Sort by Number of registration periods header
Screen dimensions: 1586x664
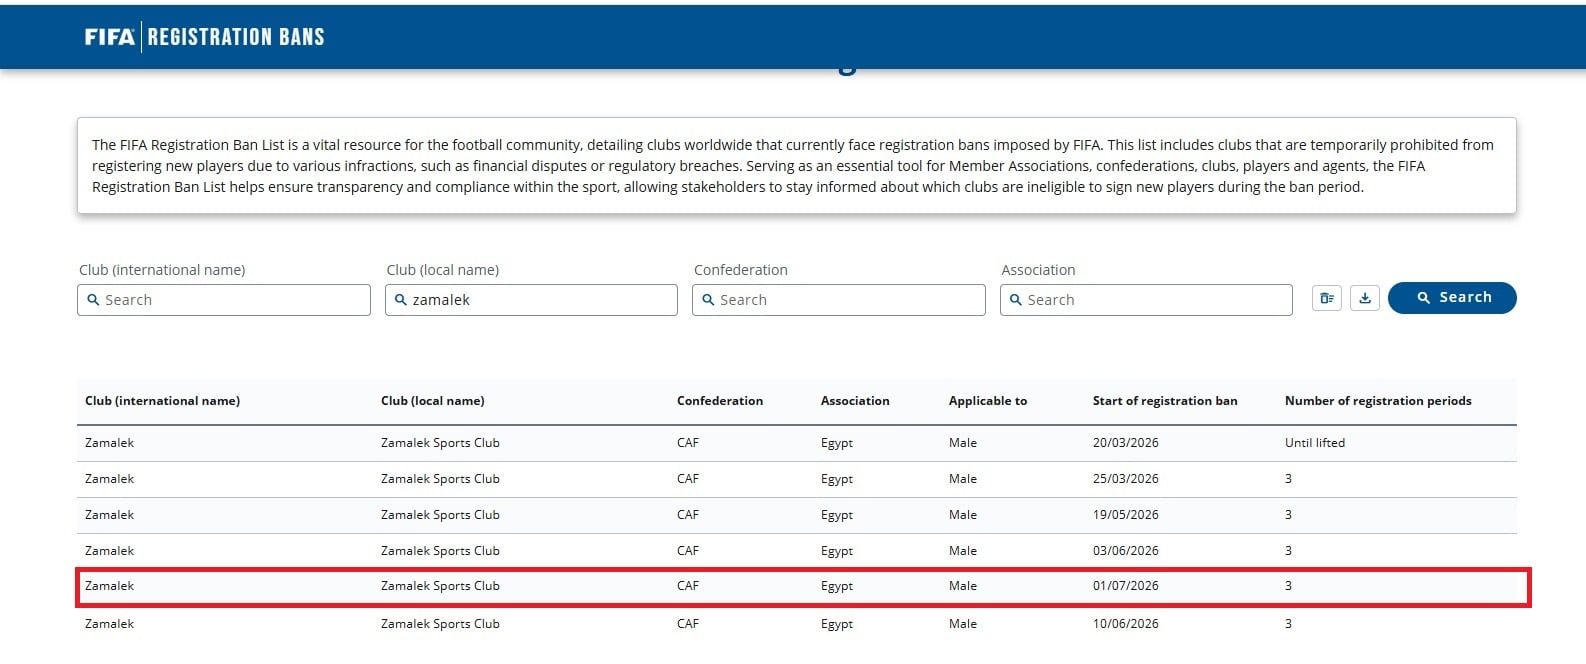pyautogui.click(x=1378, y=401)
